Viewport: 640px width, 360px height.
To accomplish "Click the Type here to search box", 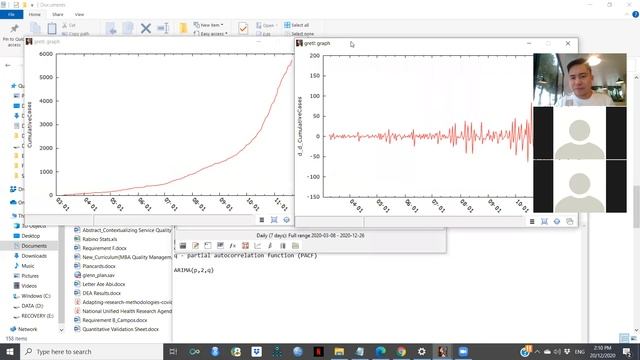I will (x=91, y=351).
